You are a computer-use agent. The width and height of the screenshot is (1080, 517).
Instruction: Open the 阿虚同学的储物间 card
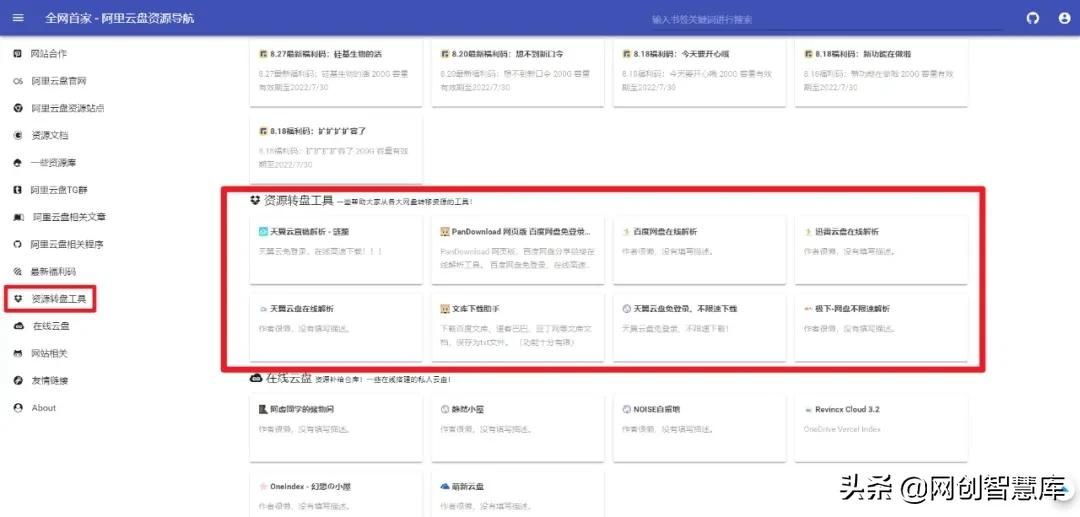click(x=335, y=427)
